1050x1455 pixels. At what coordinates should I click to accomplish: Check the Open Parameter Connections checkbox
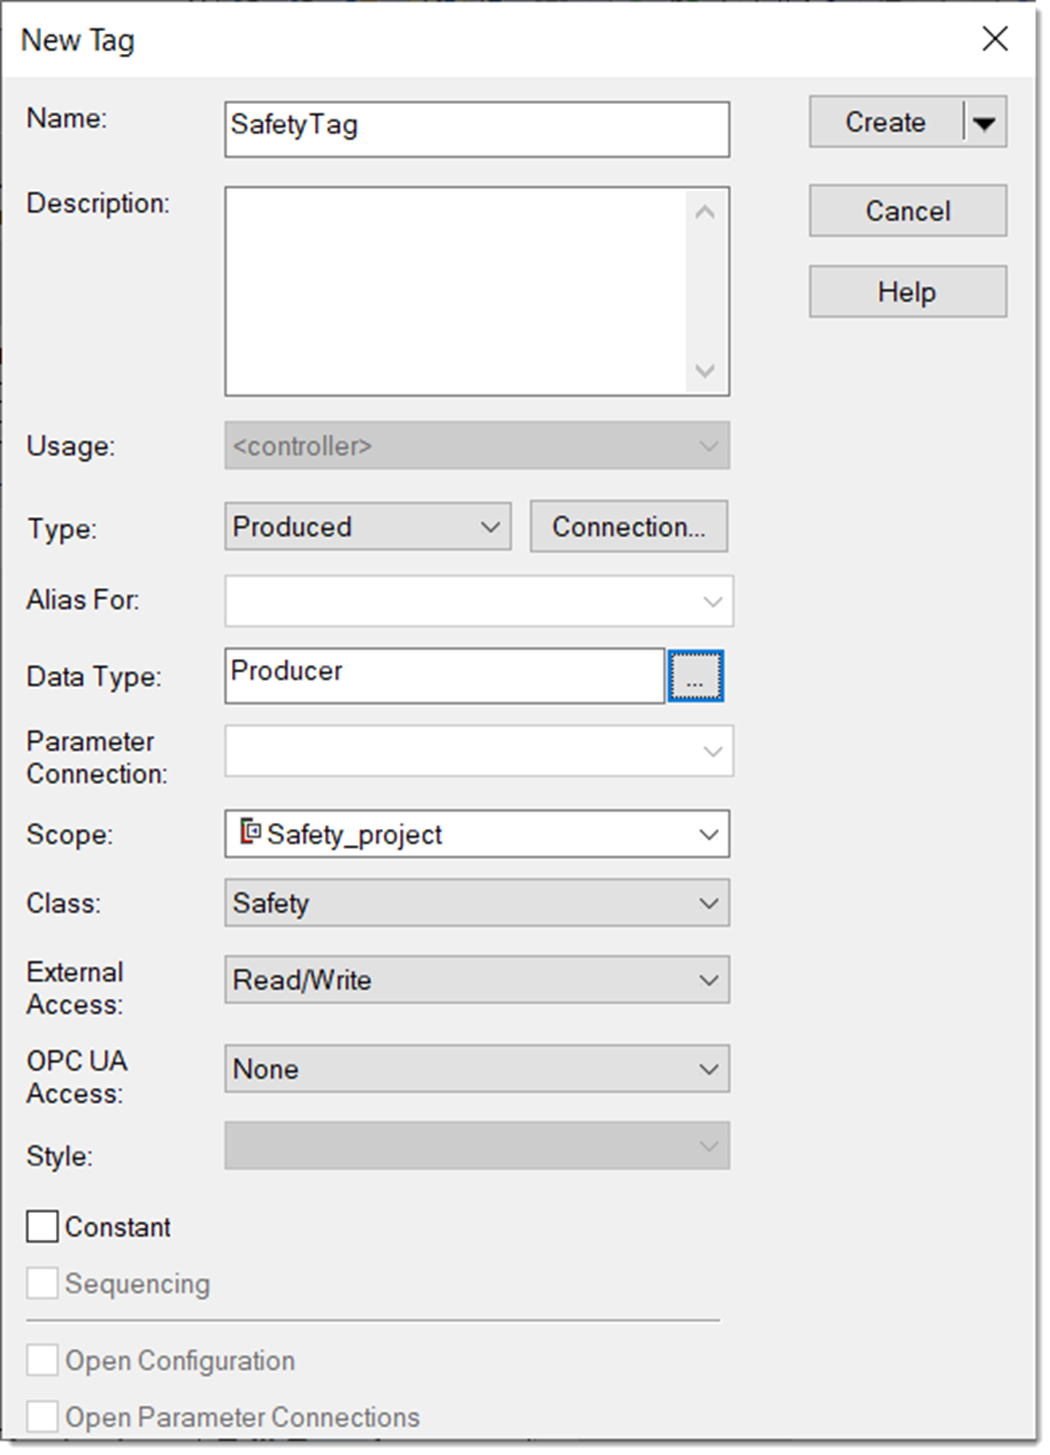tap(42, 1417)
